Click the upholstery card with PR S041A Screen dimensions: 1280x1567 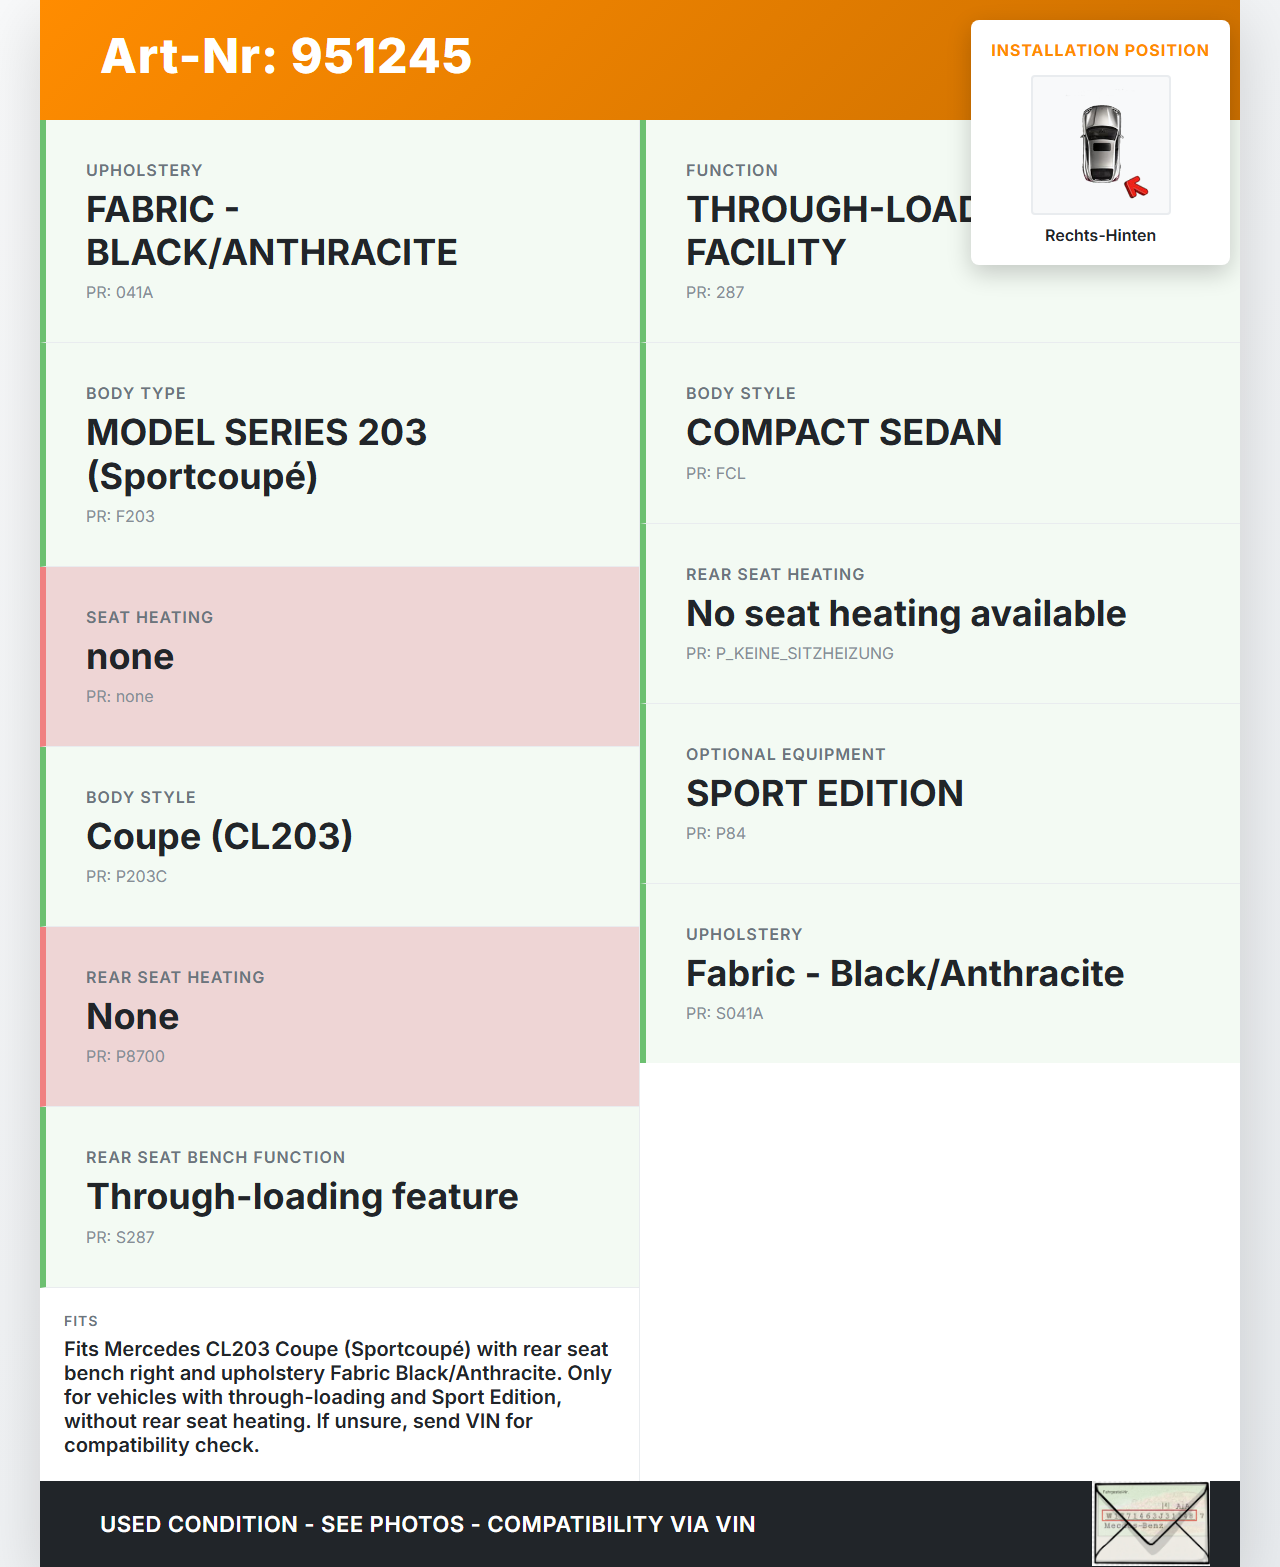coord(940,973)
